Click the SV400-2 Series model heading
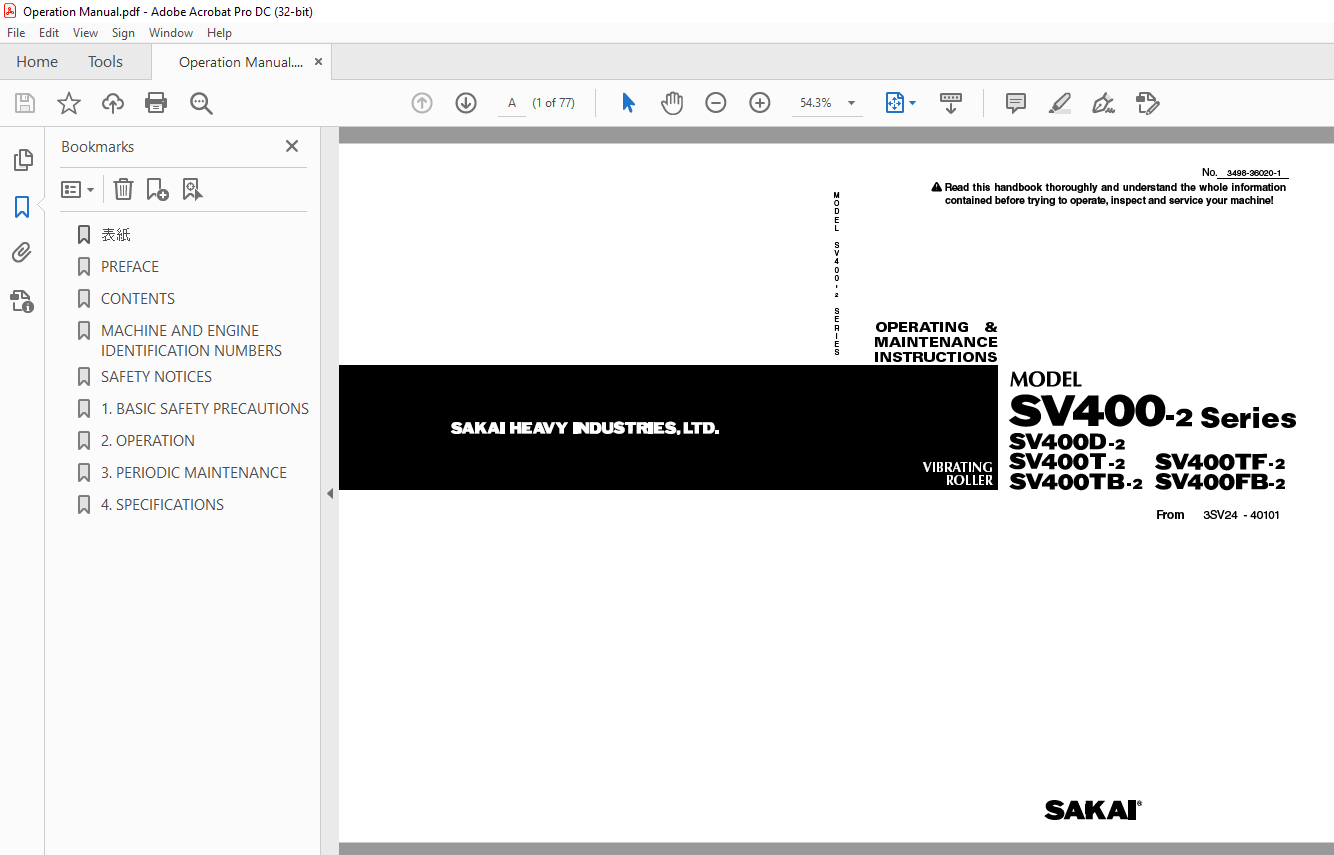Viewport: 1334px width, 855px height. click(1152, 412)
